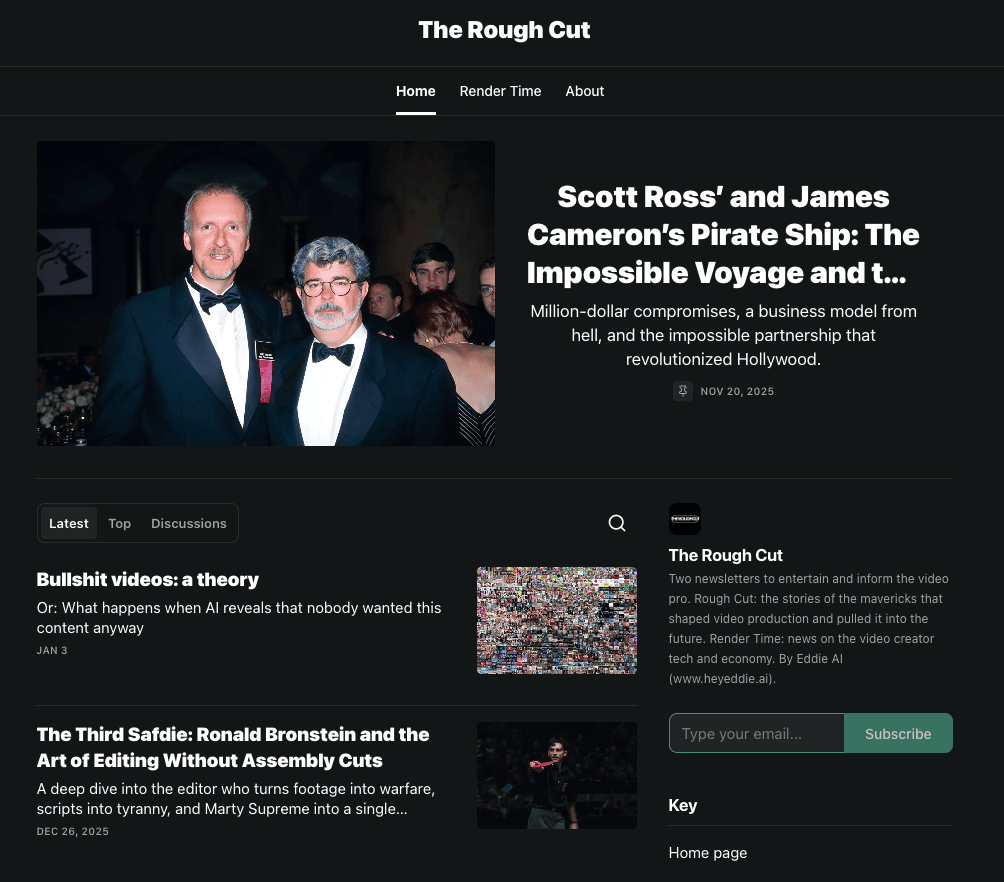Open the Home page link under Key
The image size is (1004, 882).
[708, 853]
